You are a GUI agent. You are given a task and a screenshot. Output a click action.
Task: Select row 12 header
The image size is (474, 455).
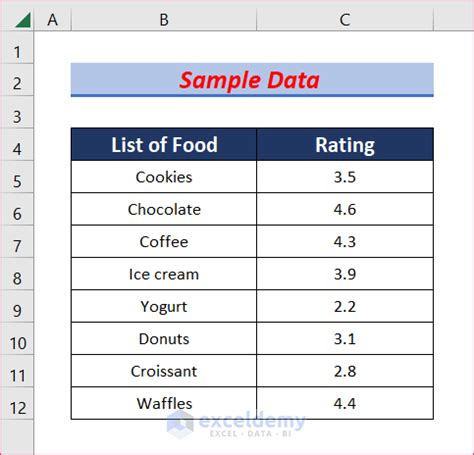tap(17, 404)
